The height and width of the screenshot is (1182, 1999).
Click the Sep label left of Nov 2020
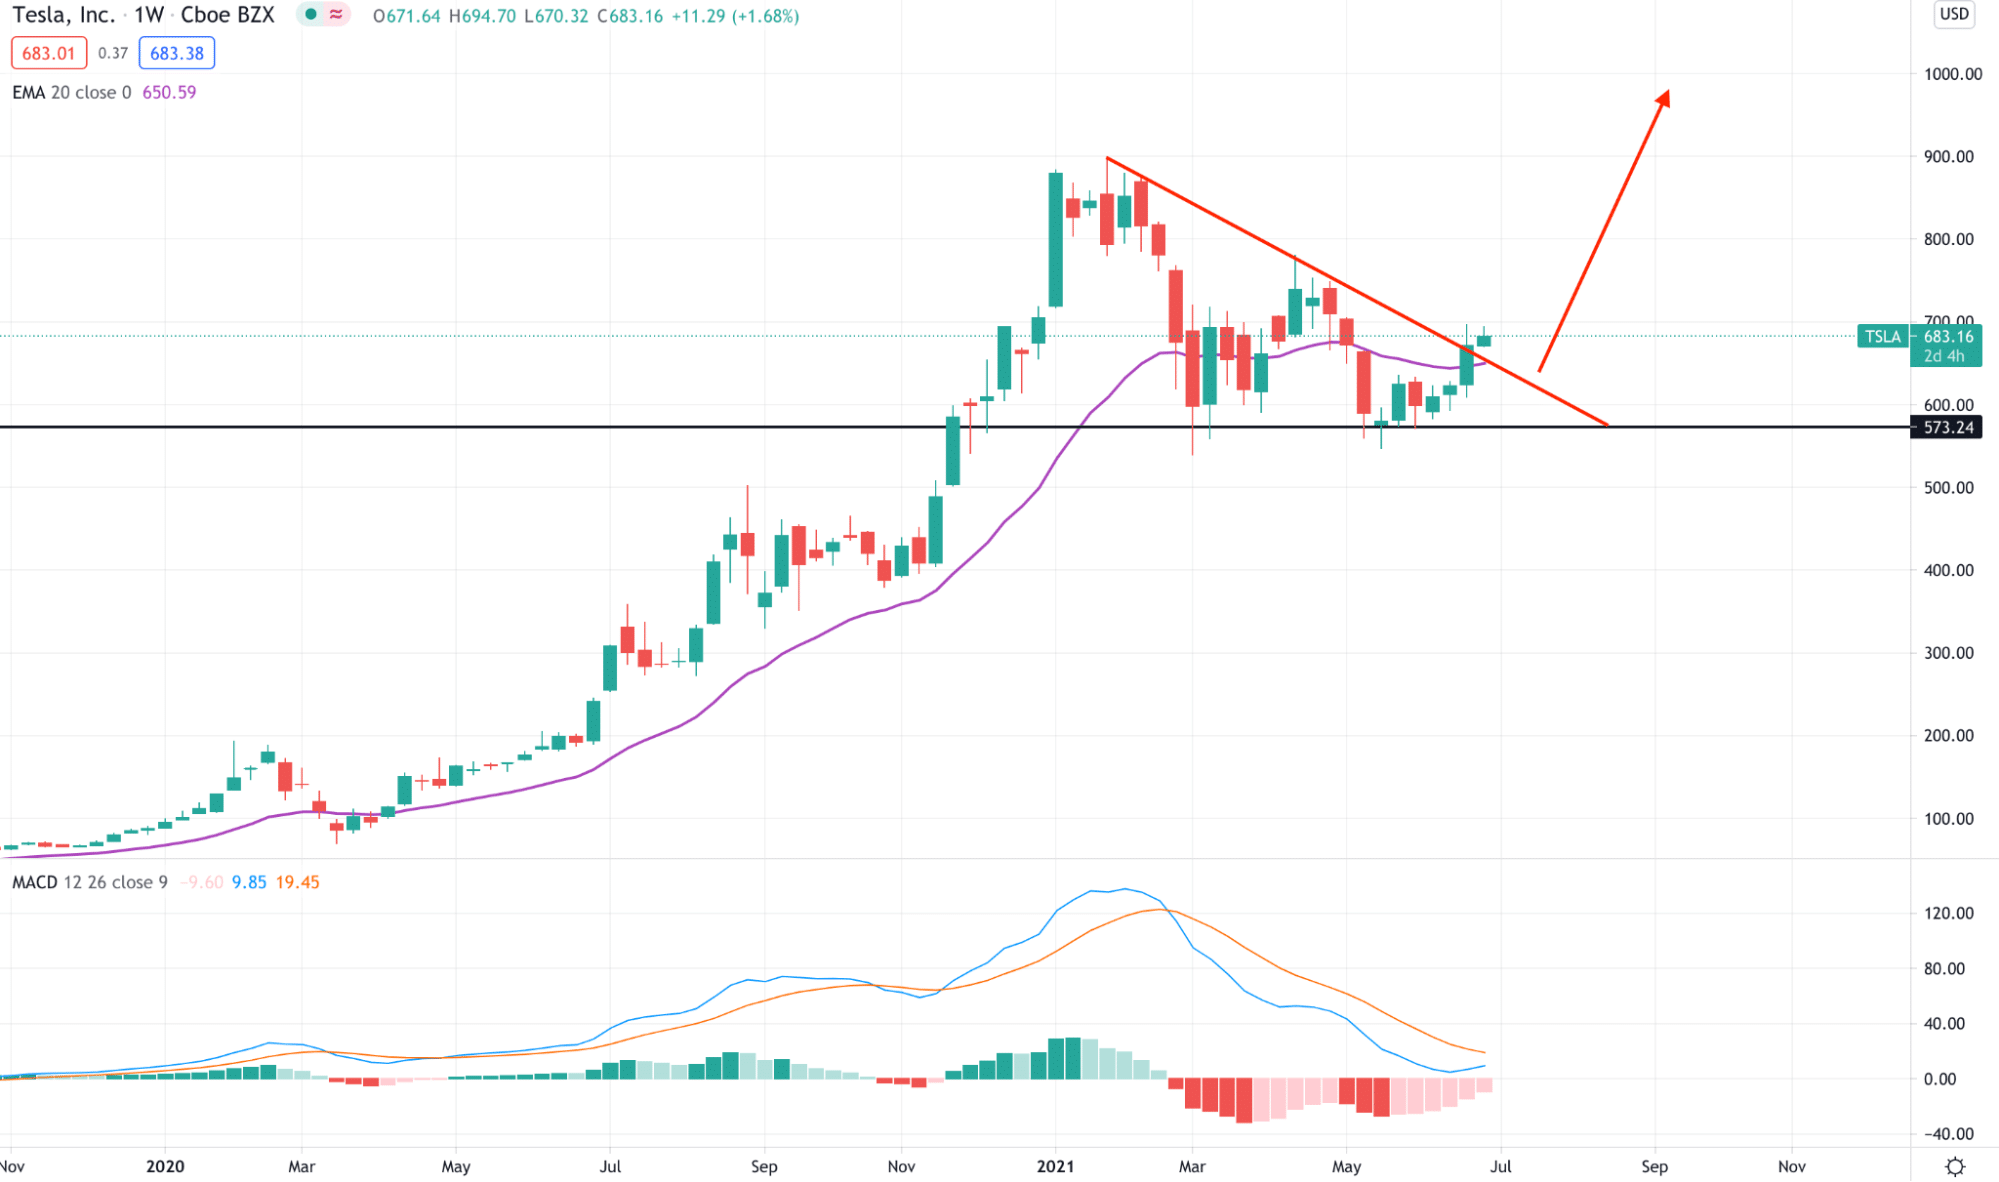[x=764, y=1166]
